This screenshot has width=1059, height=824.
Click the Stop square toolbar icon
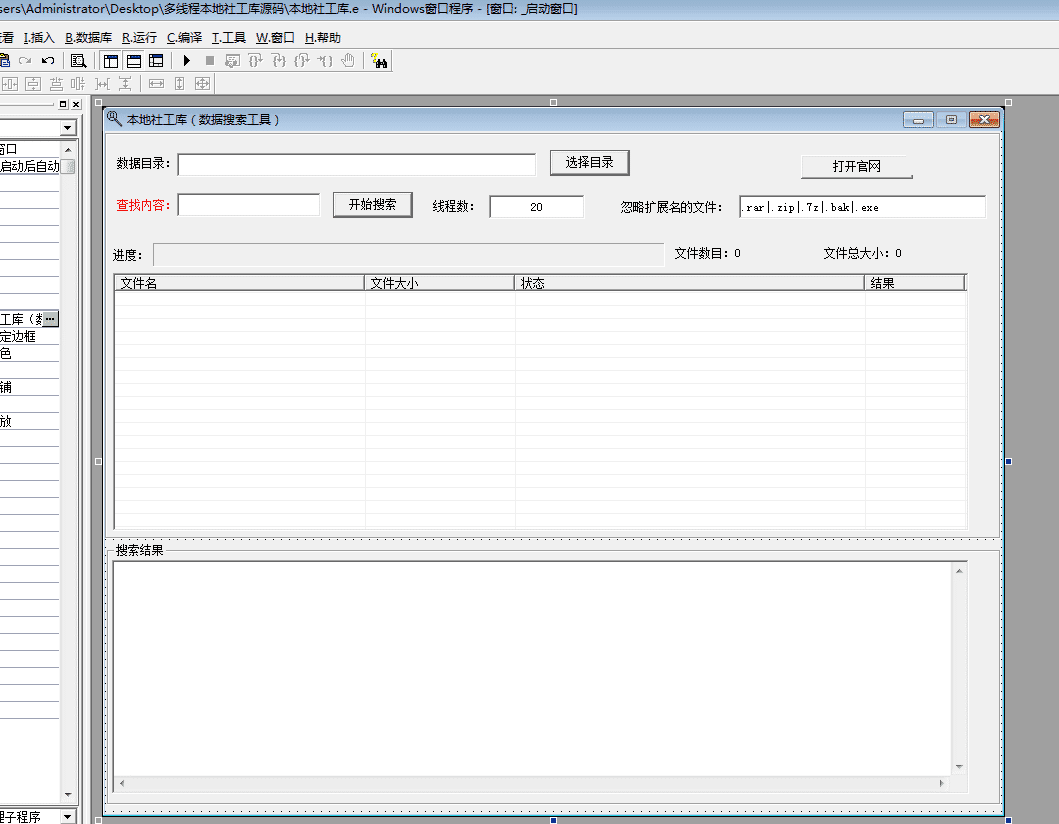tap(210, 61)
